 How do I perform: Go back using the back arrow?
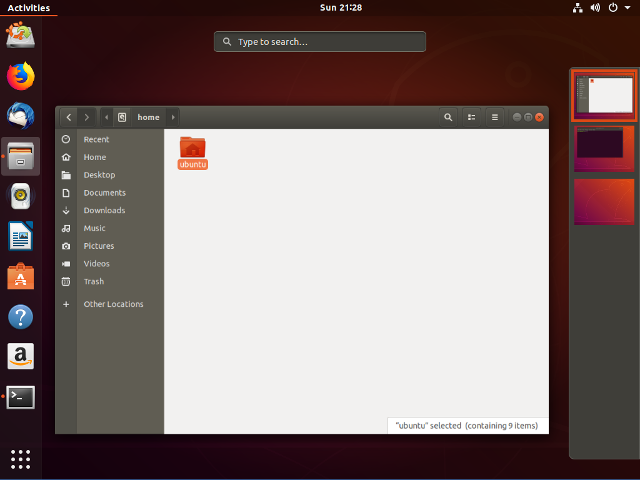tap(69, 117)
